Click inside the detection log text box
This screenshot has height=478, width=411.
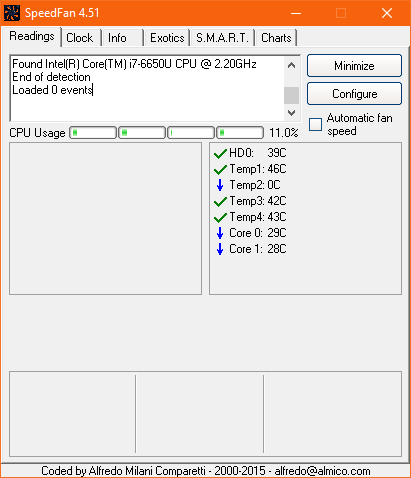click(x=147, y=88)
